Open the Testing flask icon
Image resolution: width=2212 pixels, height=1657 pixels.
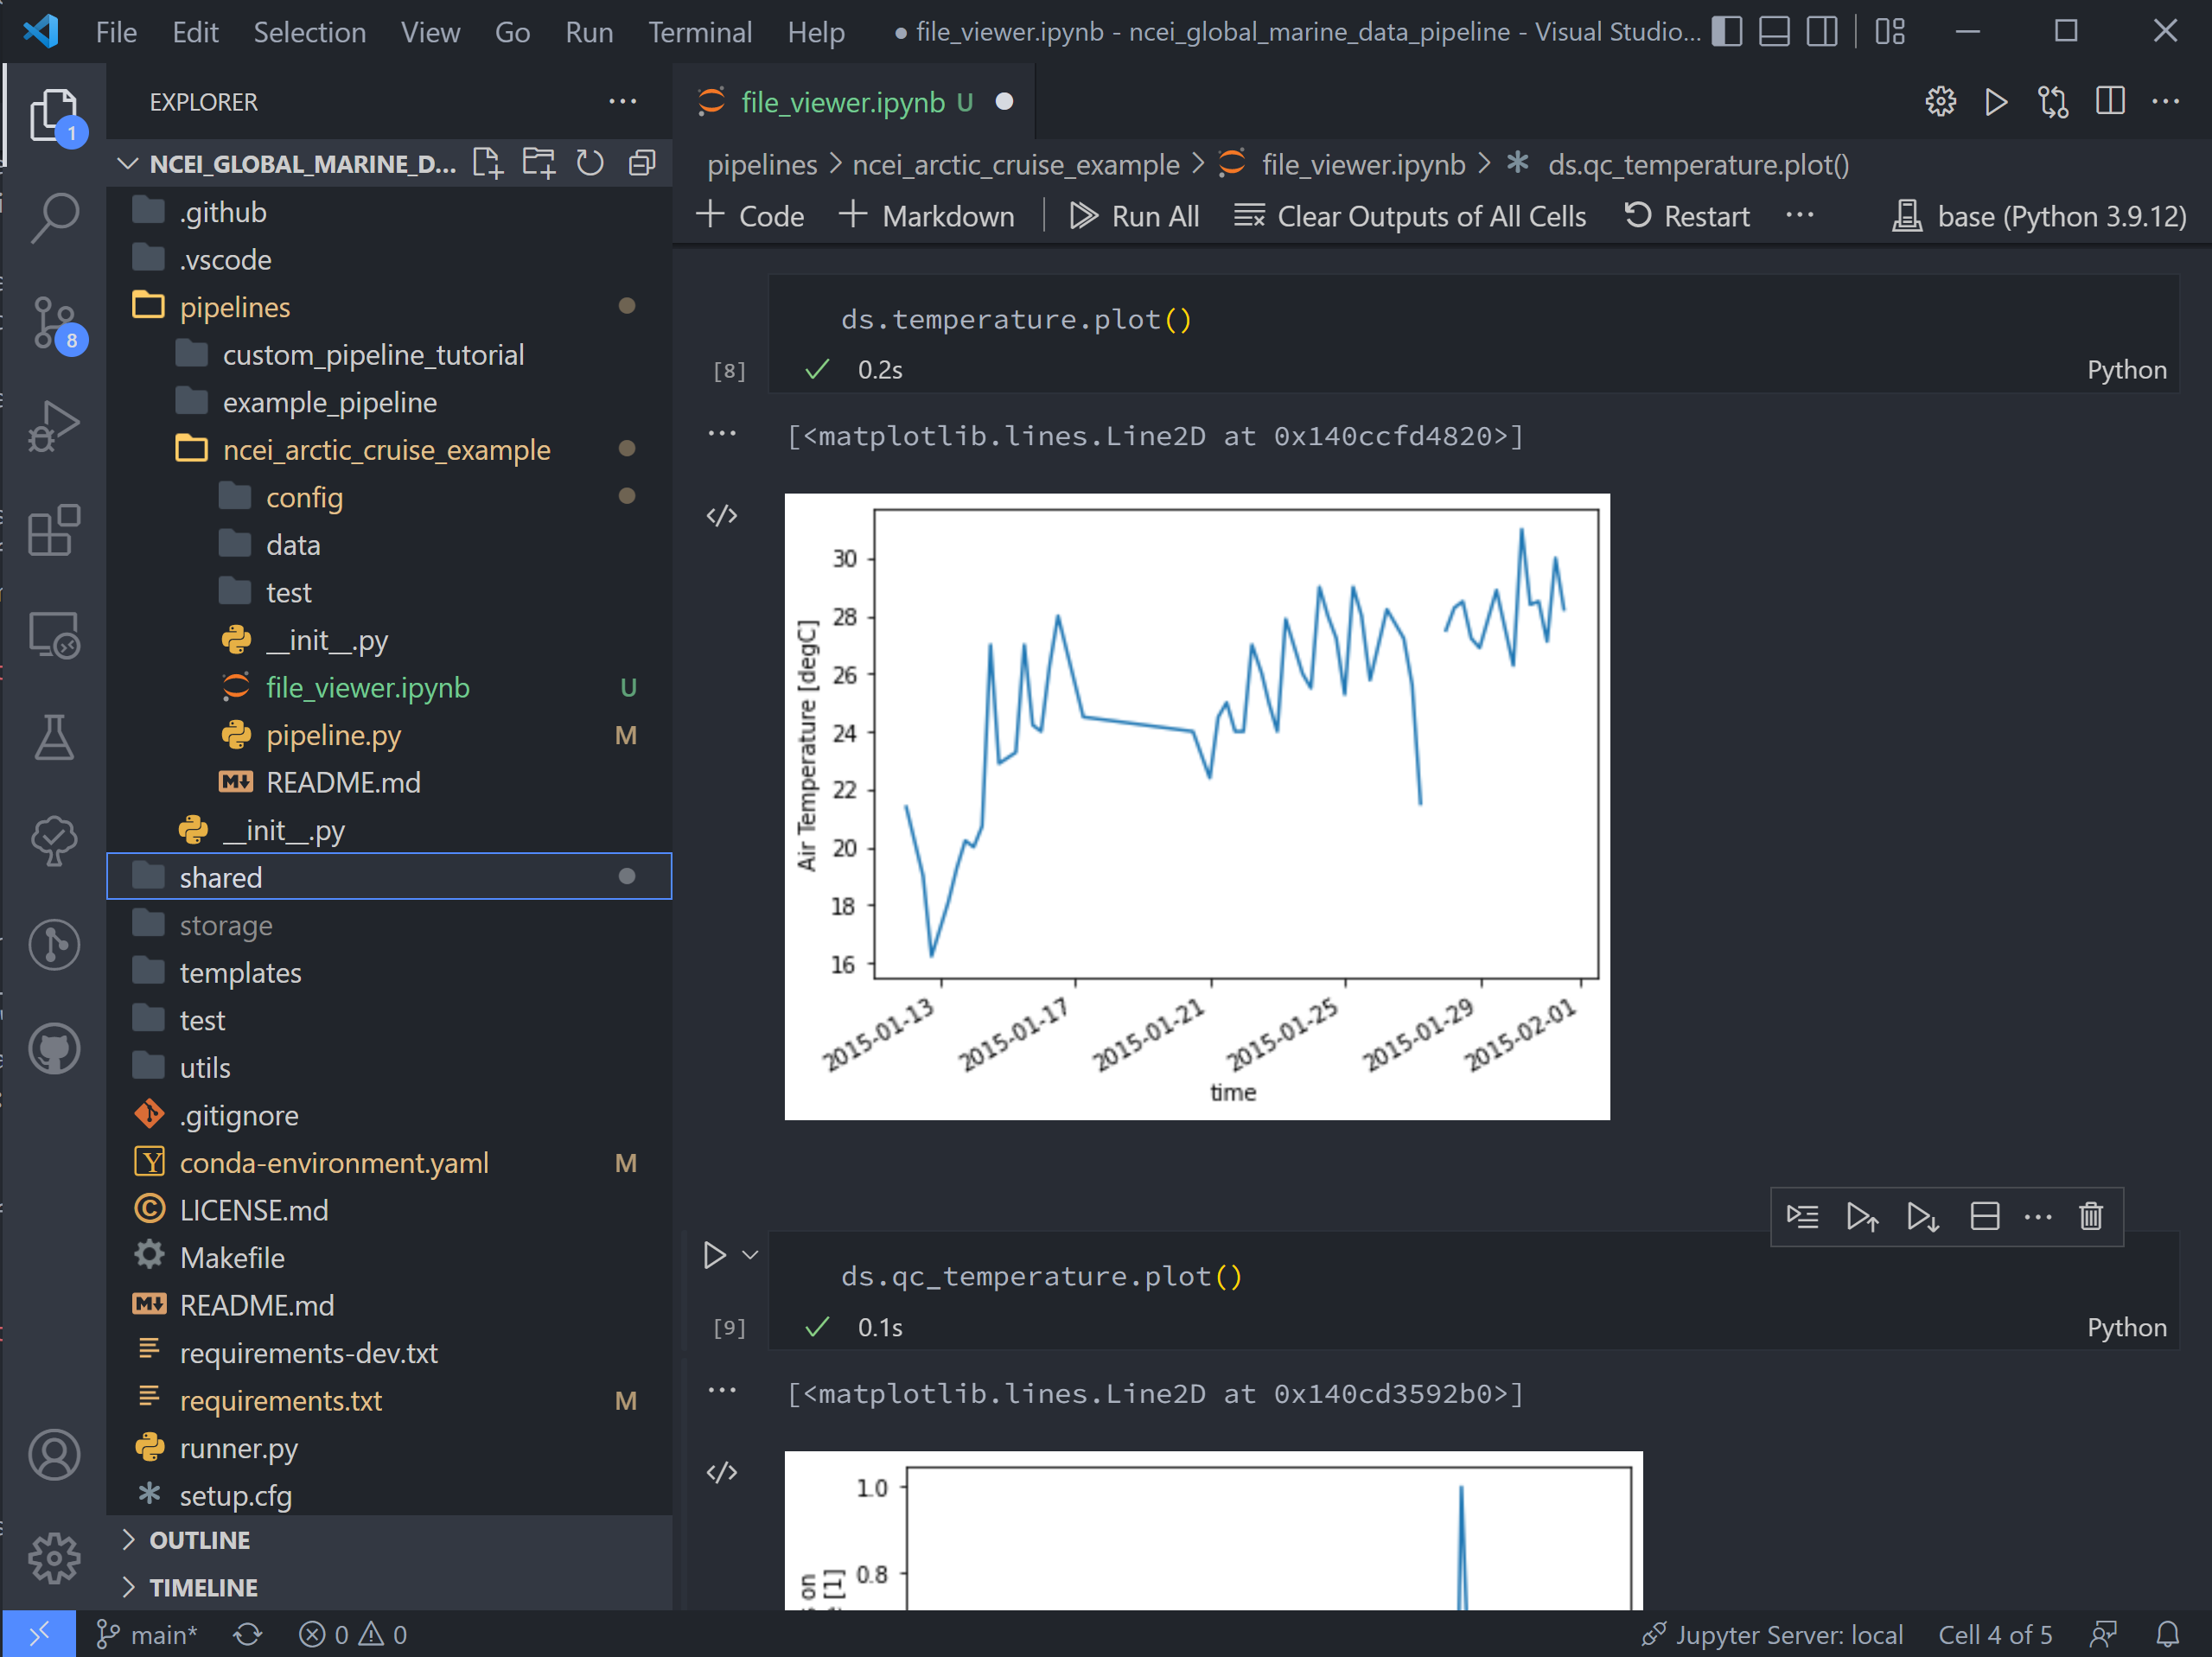point(54,737)
